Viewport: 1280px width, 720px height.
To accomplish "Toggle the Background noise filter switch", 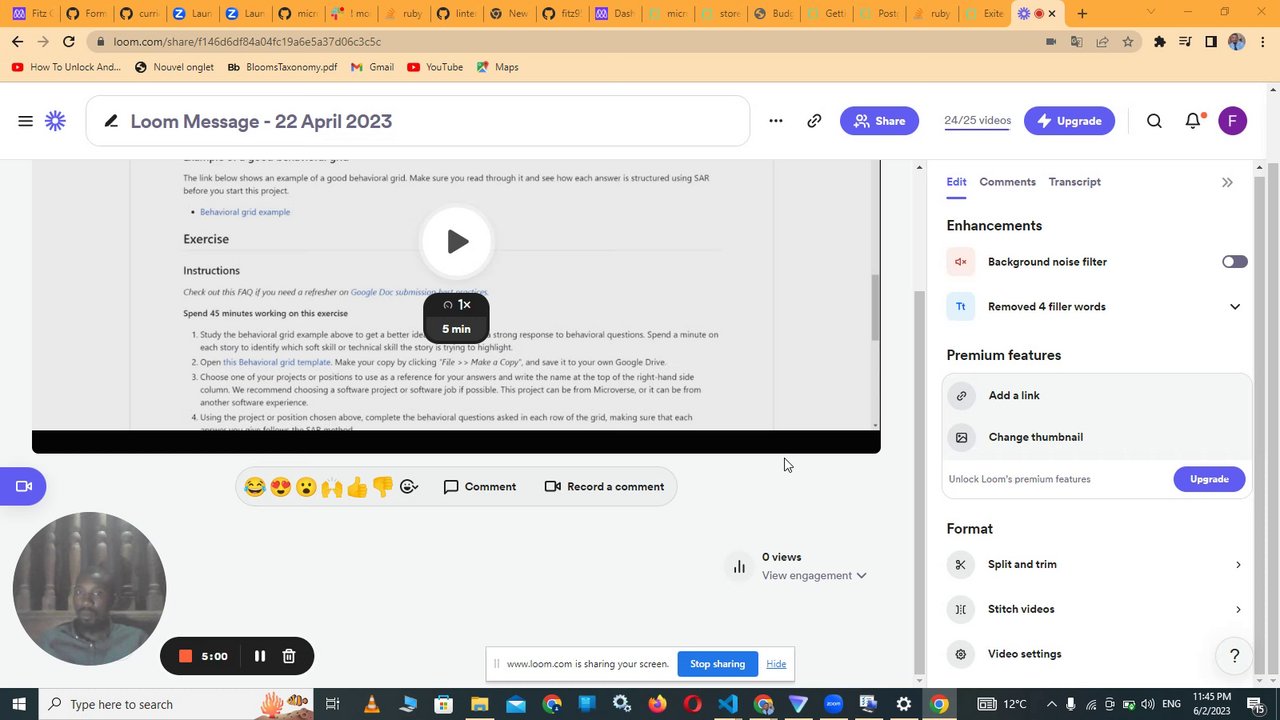I will pos(1234,261).
